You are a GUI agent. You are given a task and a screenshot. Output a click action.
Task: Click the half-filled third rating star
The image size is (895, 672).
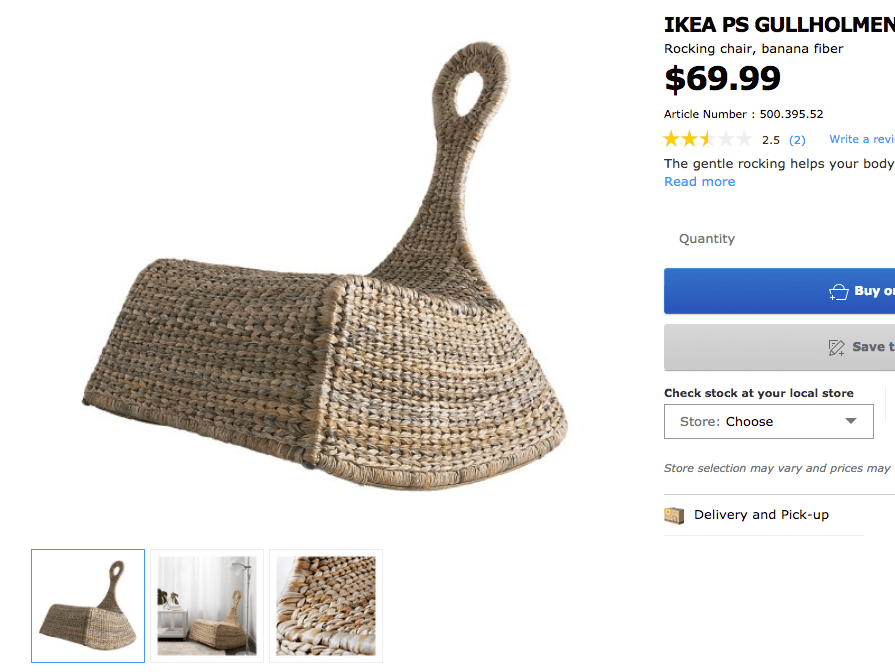[x=708, y=139]
